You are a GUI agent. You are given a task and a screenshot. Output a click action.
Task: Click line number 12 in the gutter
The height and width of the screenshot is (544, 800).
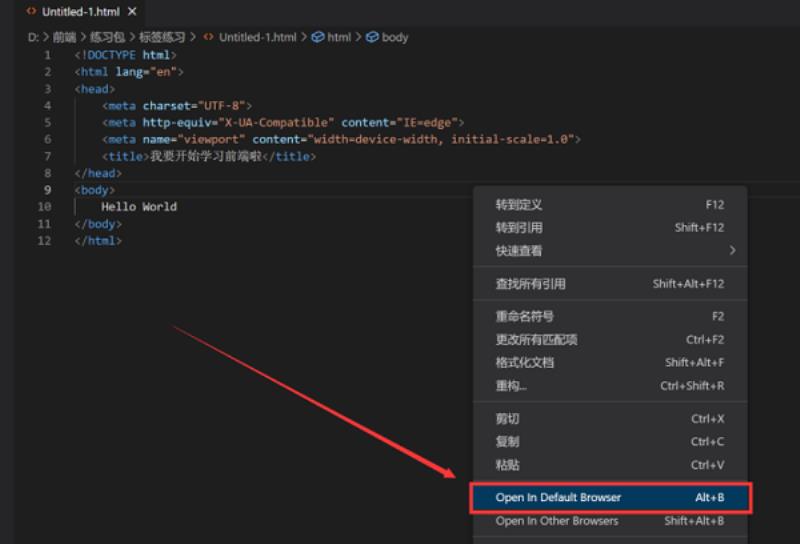[x=44, y=240]
